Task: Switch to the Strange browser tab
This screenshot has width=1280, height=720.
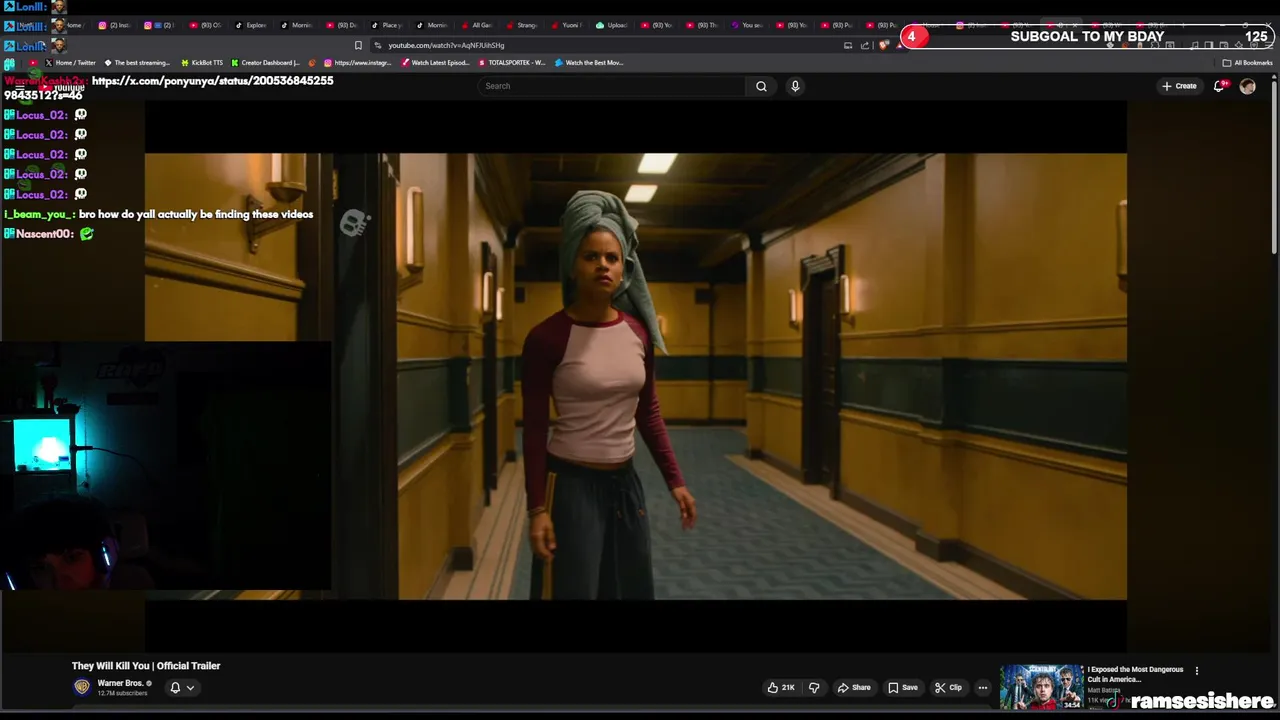Action: coord(522,25)
